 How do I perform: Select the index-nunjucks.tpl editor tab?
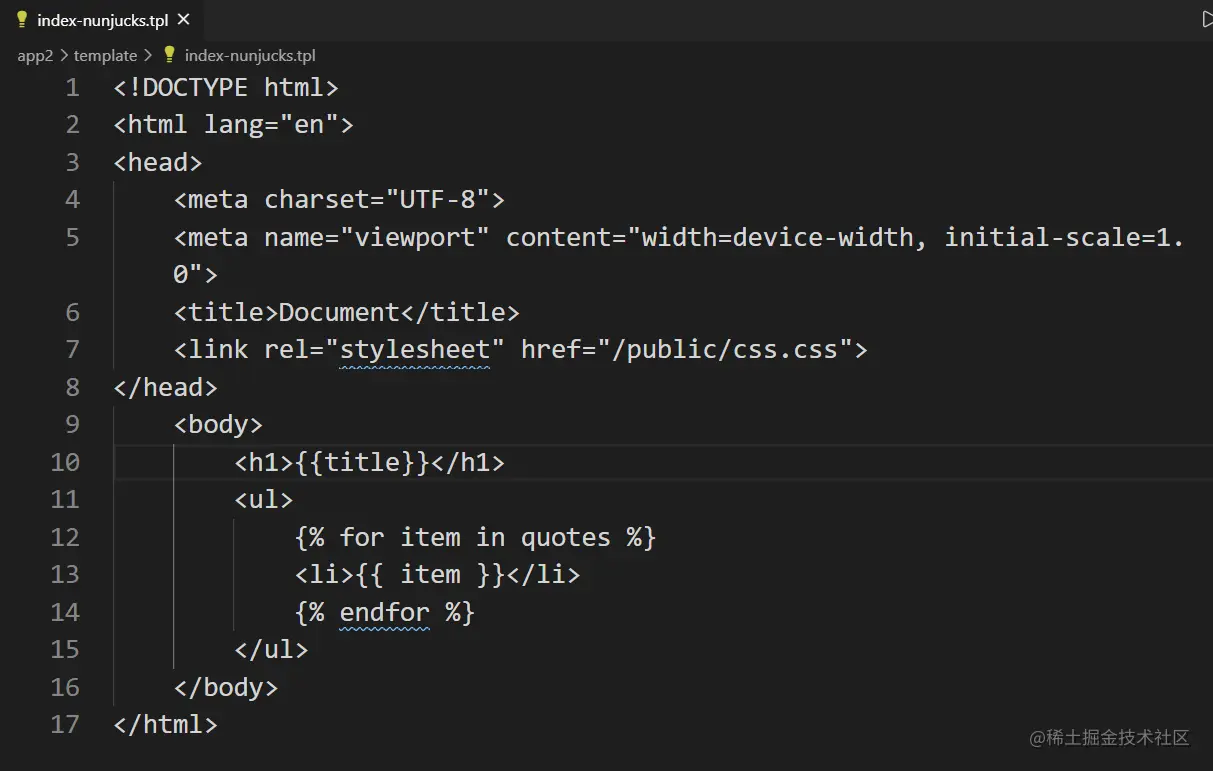point(102,20)
